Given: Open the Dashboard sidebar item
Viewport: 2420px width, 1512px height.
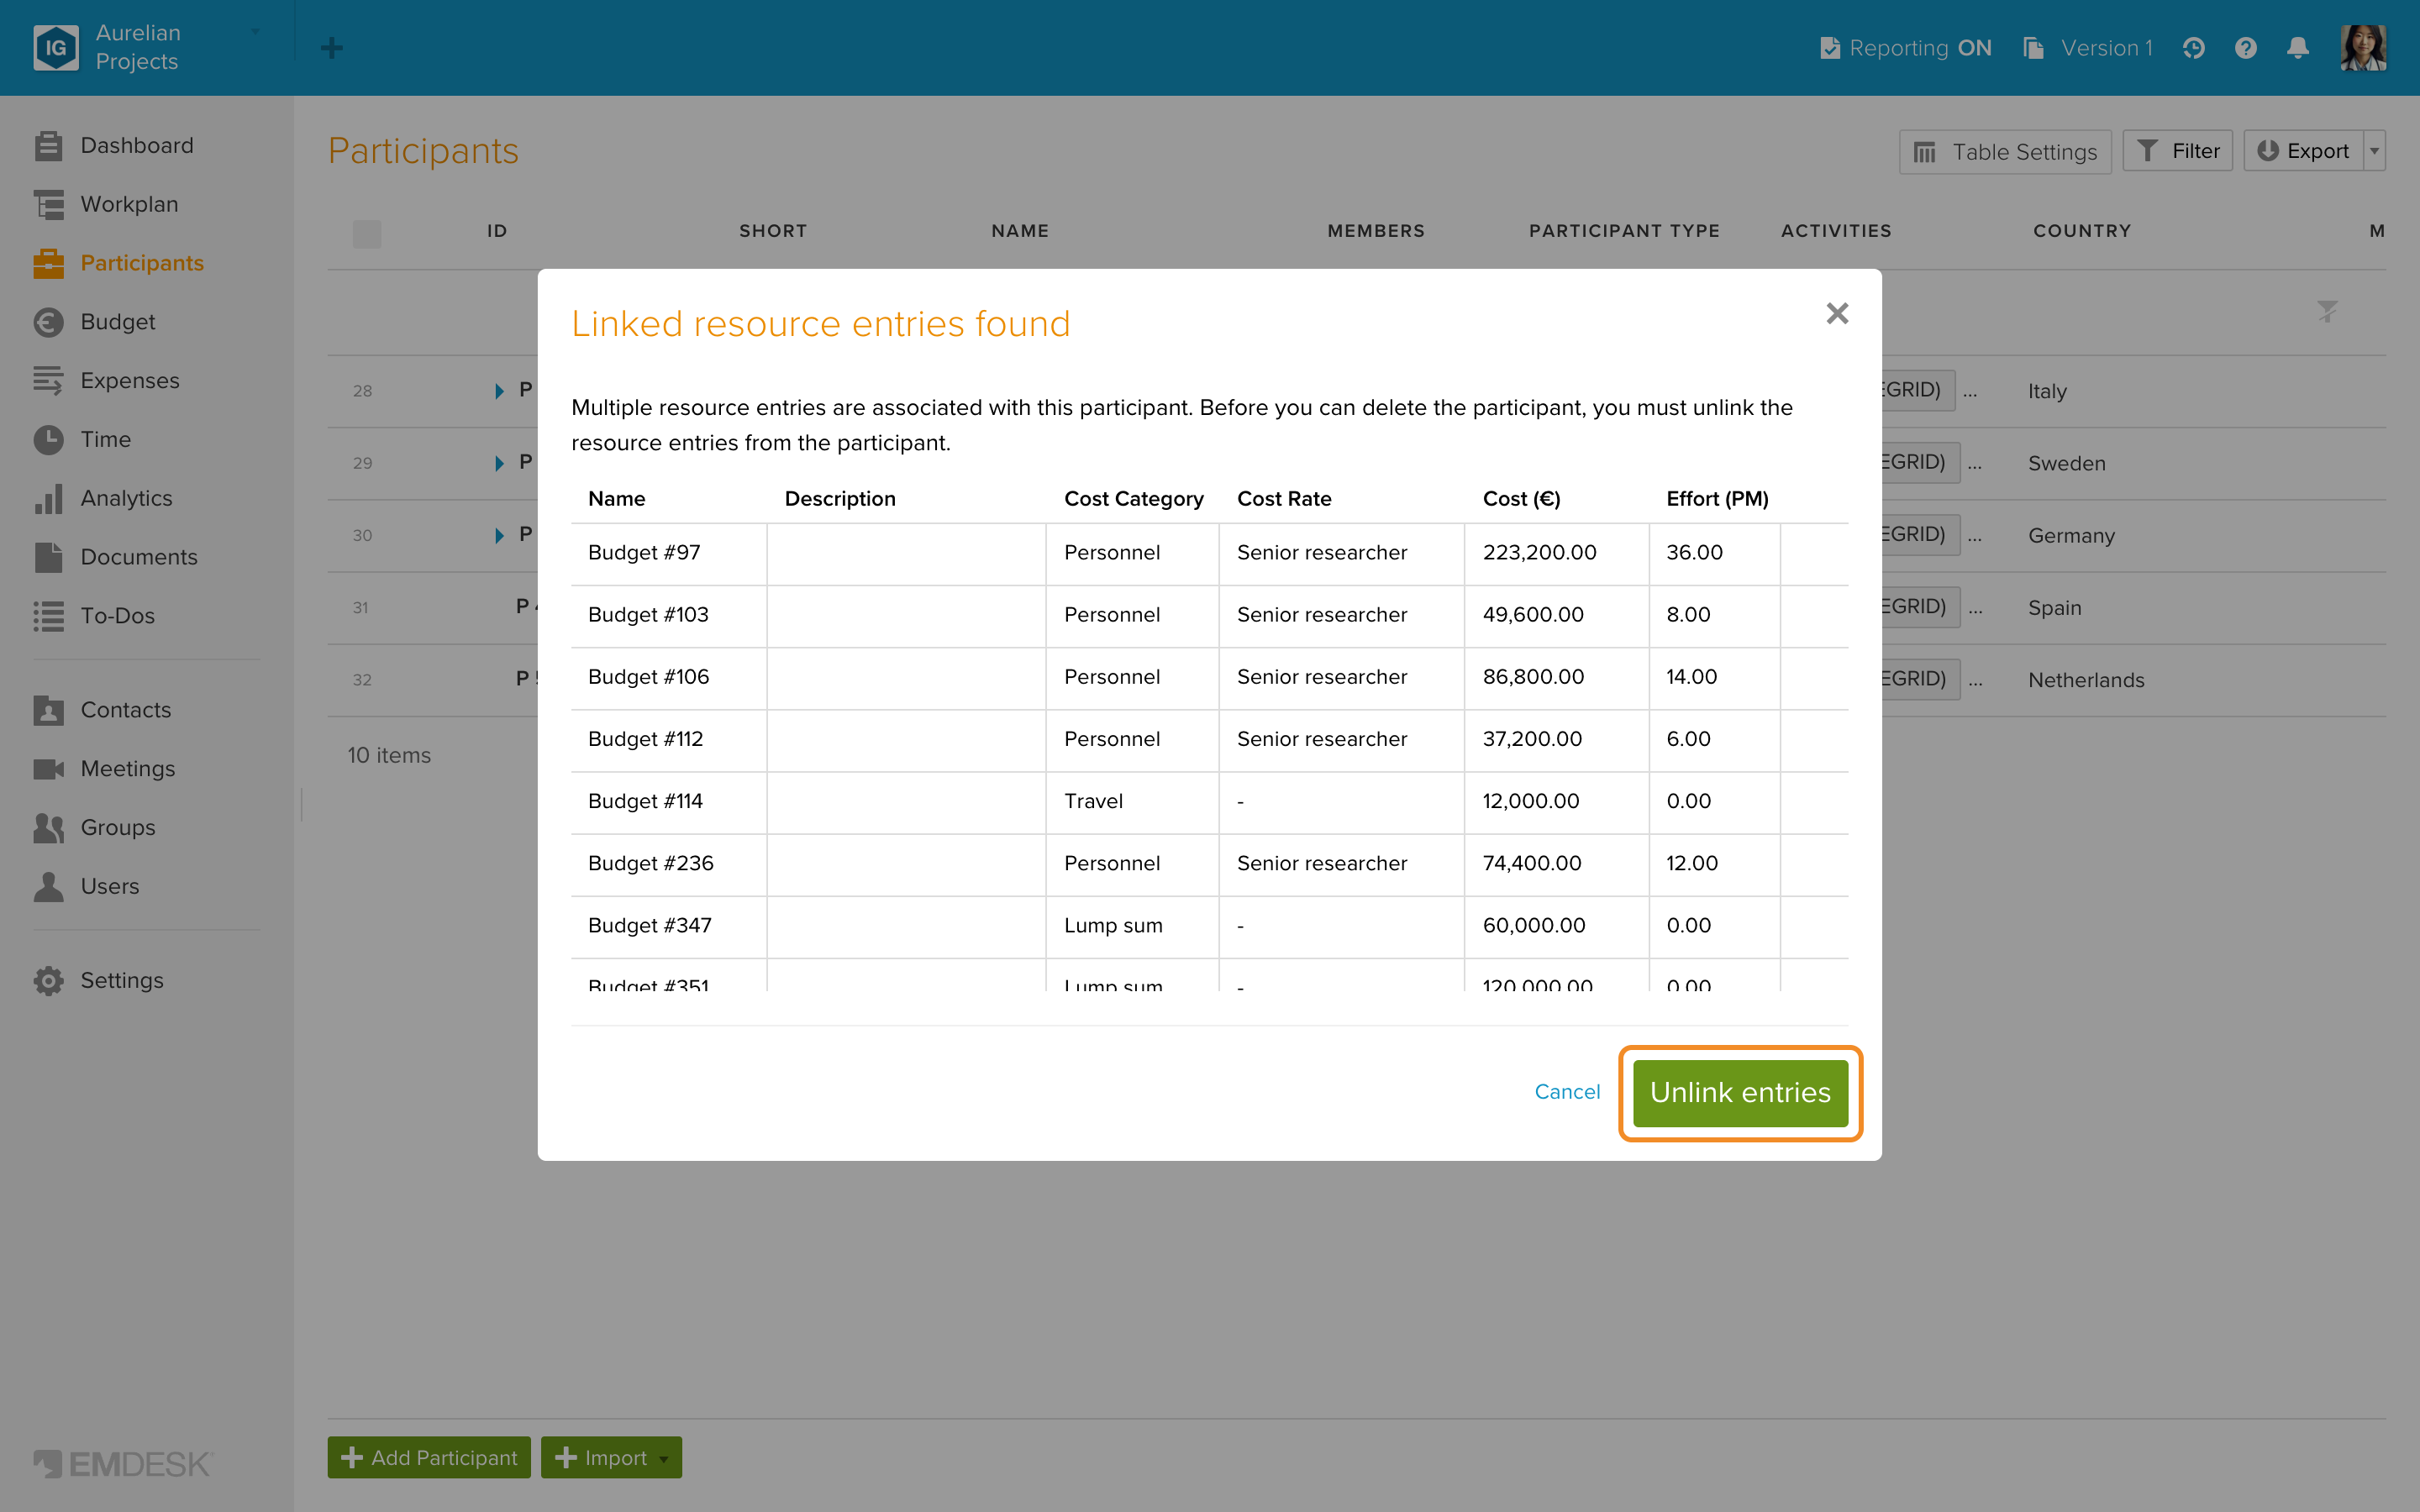Looking at the screenshot, I should [137, 146].
